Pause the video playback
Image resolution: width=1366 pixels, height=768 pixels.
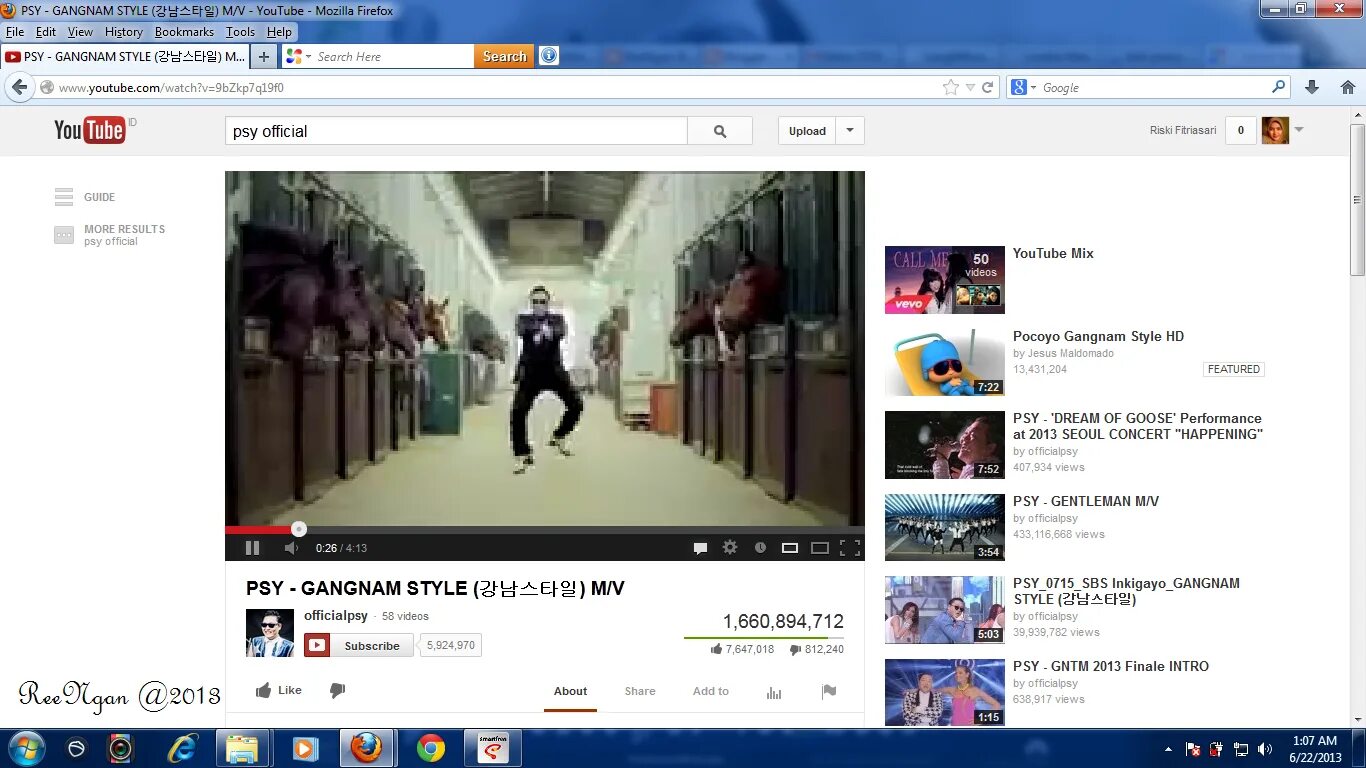(252, 547)
